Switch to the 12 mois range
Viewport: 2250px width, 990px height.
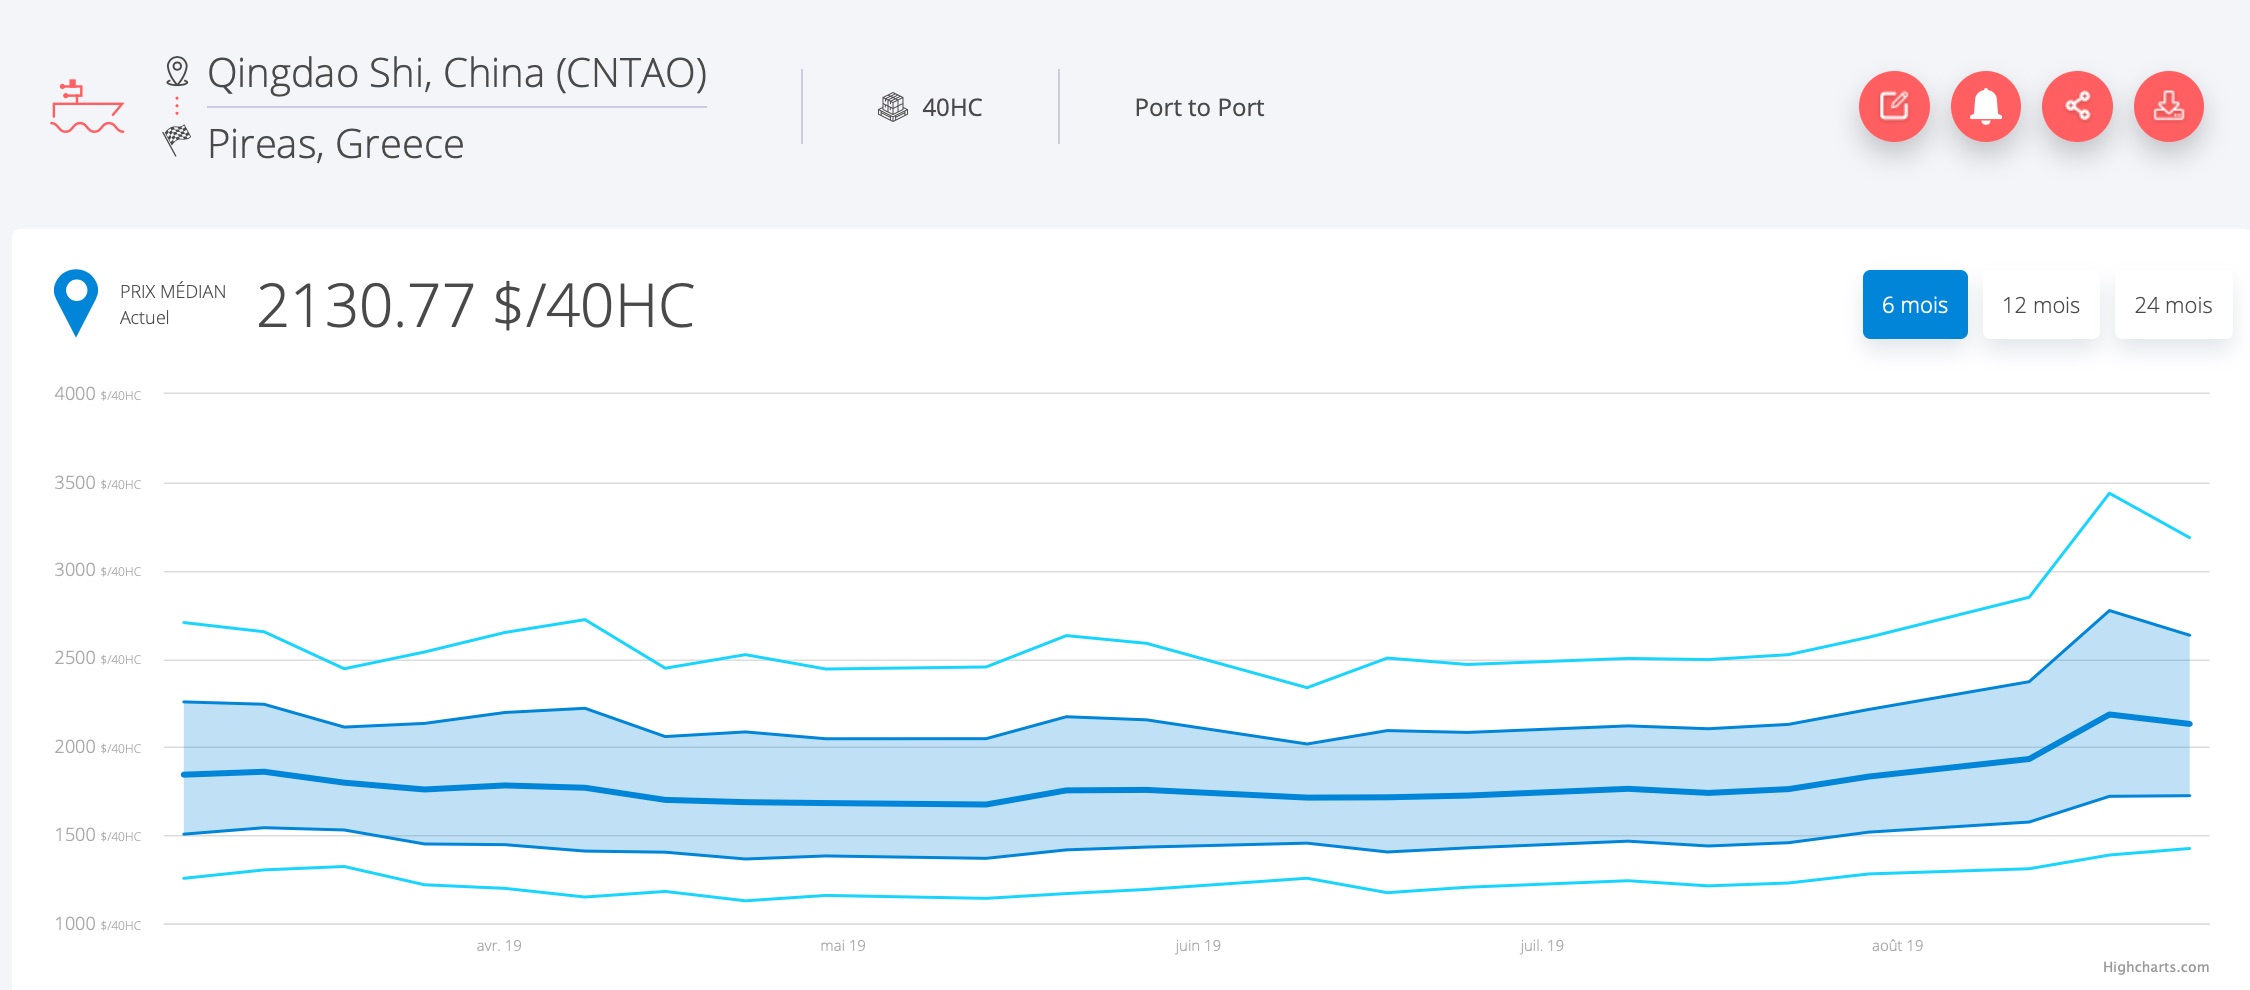[2041, 305]
